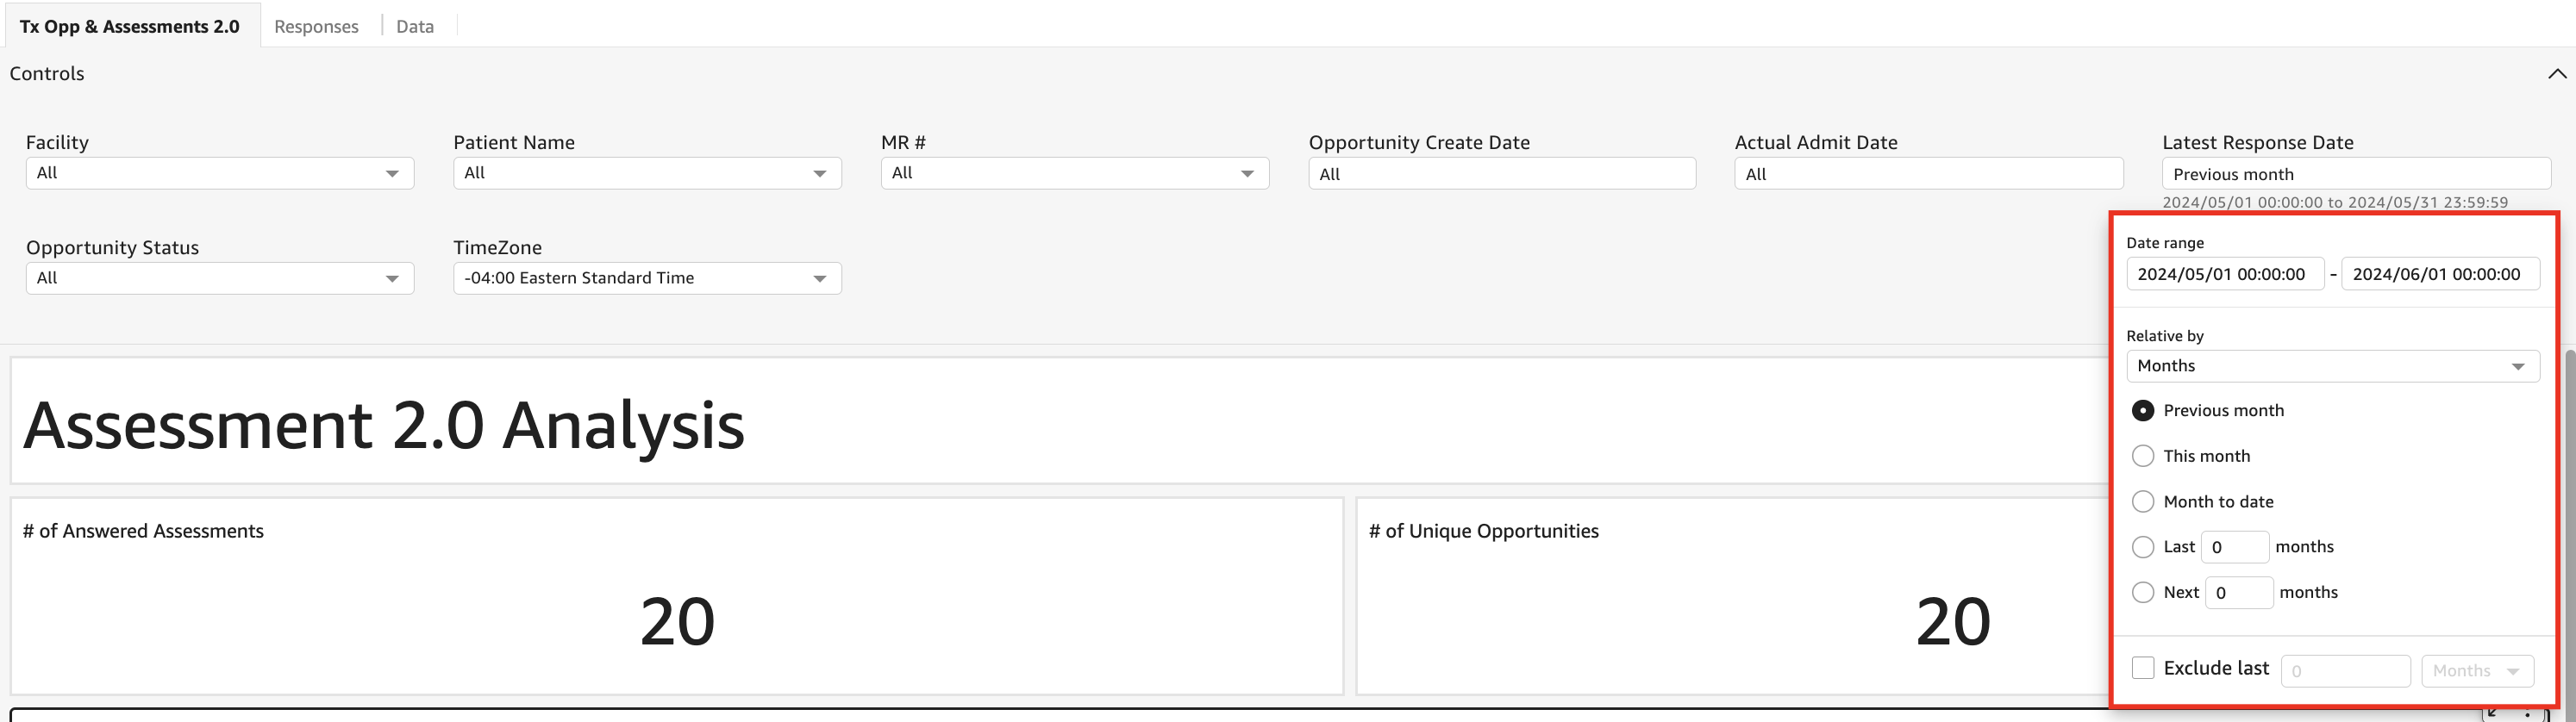Open the Opportunity Status dropdown
The width and height of the screenshot is (2576, 722).
point(220,278)
